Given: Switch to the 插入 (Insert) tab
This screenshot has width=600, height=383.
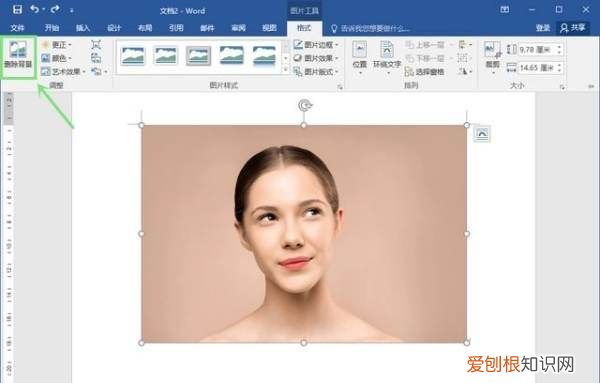Looking at the screenshot, I should tap(83, 28).
